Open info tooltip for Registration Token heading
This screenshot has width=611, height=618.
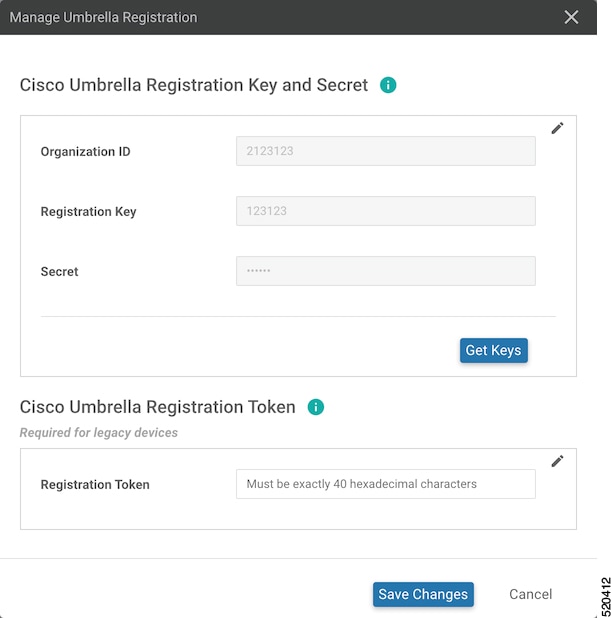point(315,407)
